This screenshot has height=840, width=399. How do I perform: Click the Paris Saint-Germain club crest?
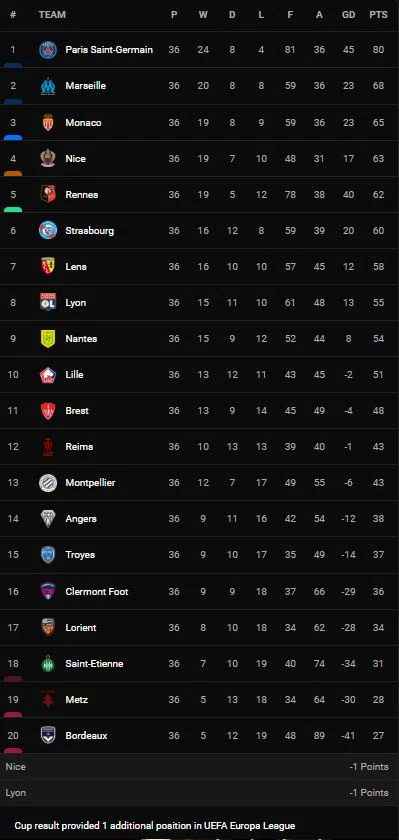pyautogui.click(x=48, y=50)
